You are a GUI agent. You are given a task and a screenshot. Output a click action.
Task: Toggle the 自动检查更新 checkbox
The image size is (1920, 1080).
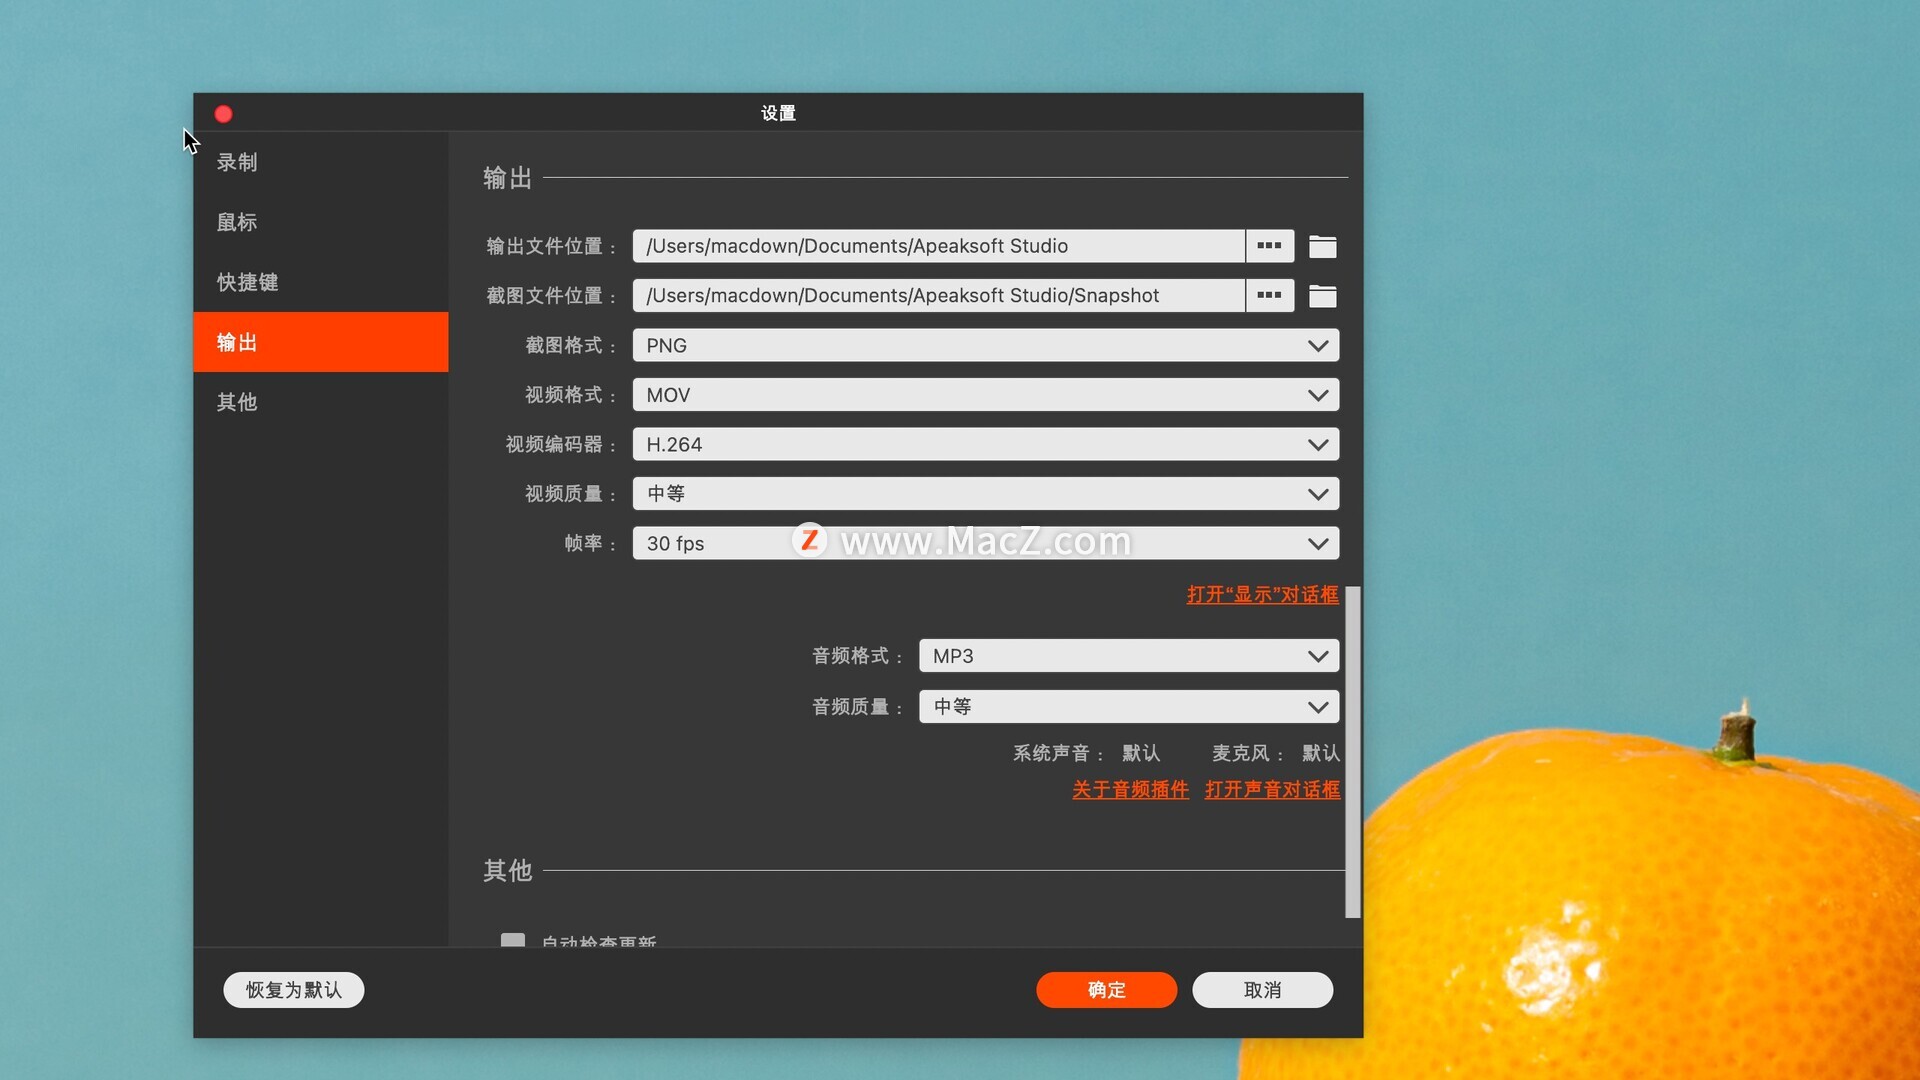coord(513,940)
